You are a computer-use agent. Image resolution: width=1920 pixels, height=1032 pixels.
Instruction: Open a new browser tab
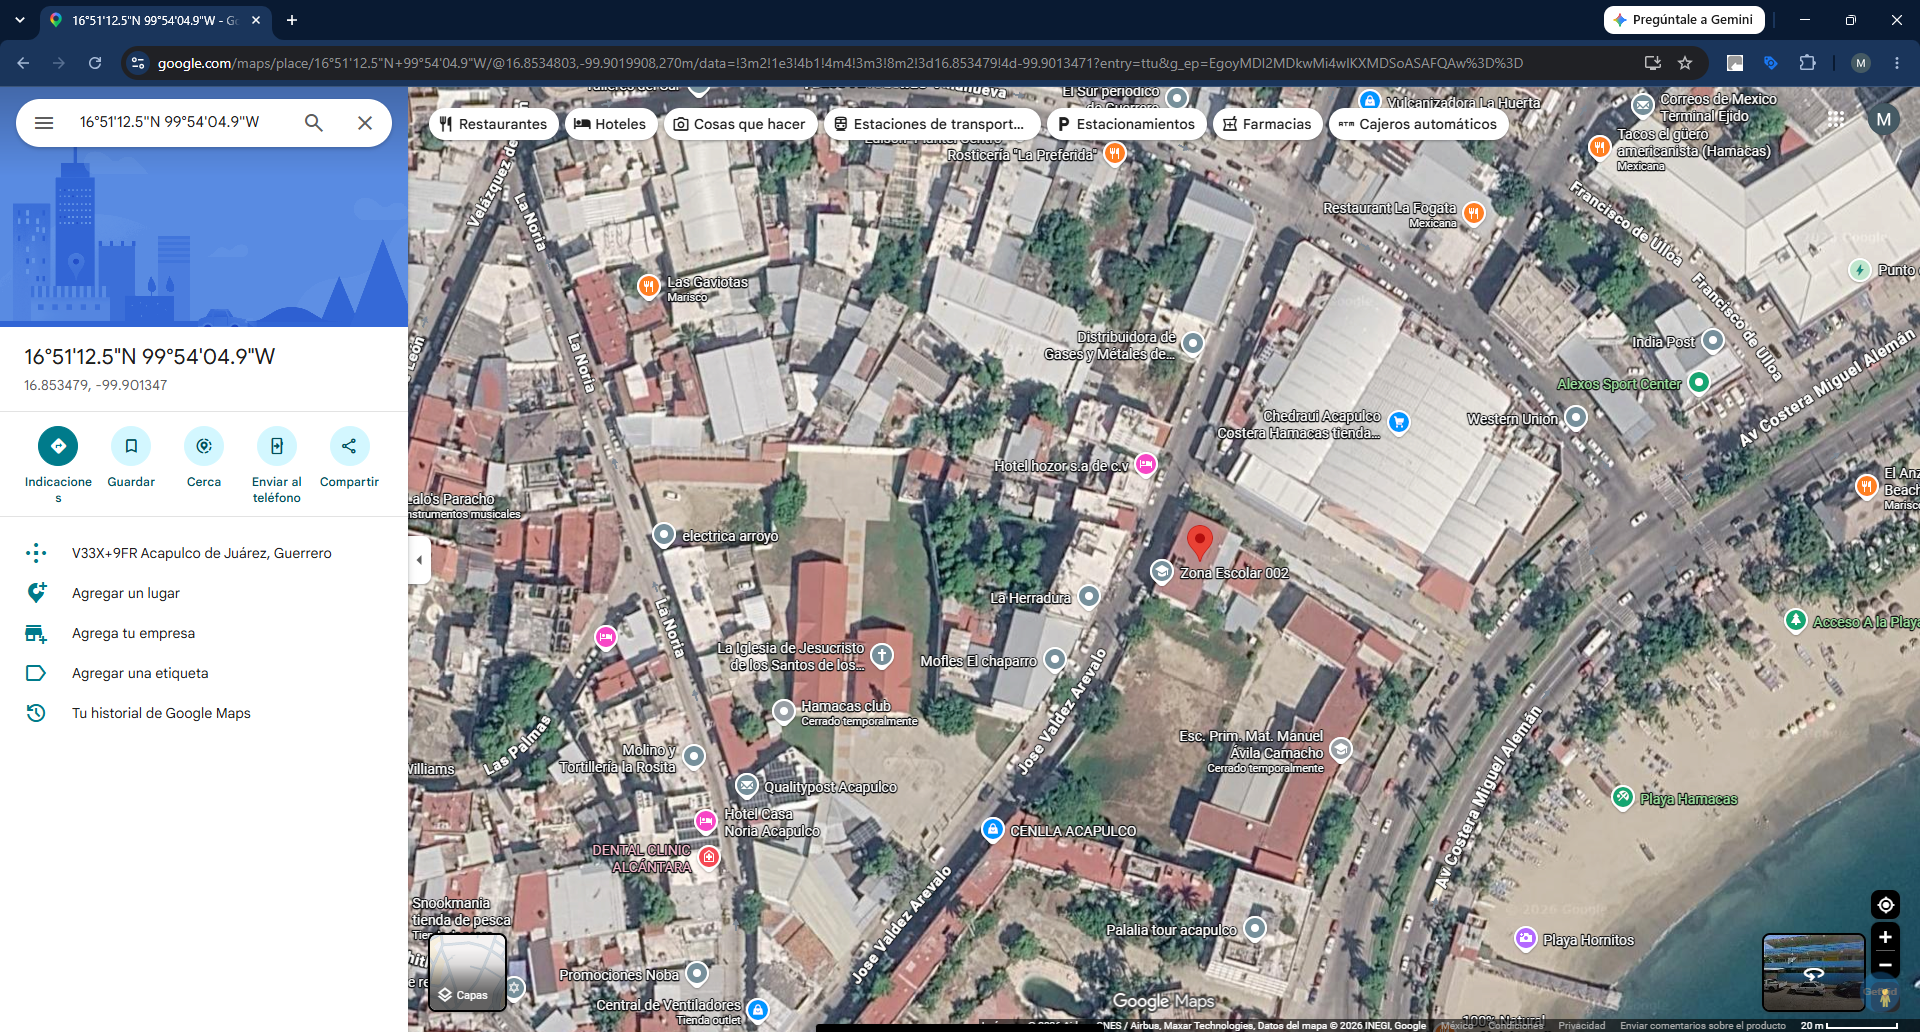[292, 20]
